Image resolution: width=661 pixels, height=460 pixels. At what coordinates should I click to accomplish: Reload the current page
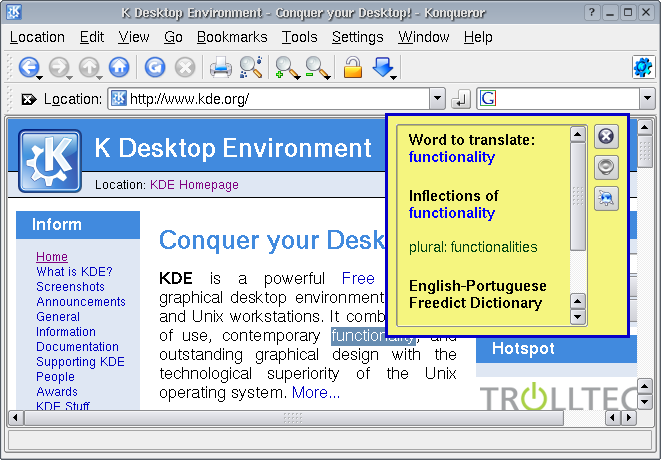tap(154, 68)
